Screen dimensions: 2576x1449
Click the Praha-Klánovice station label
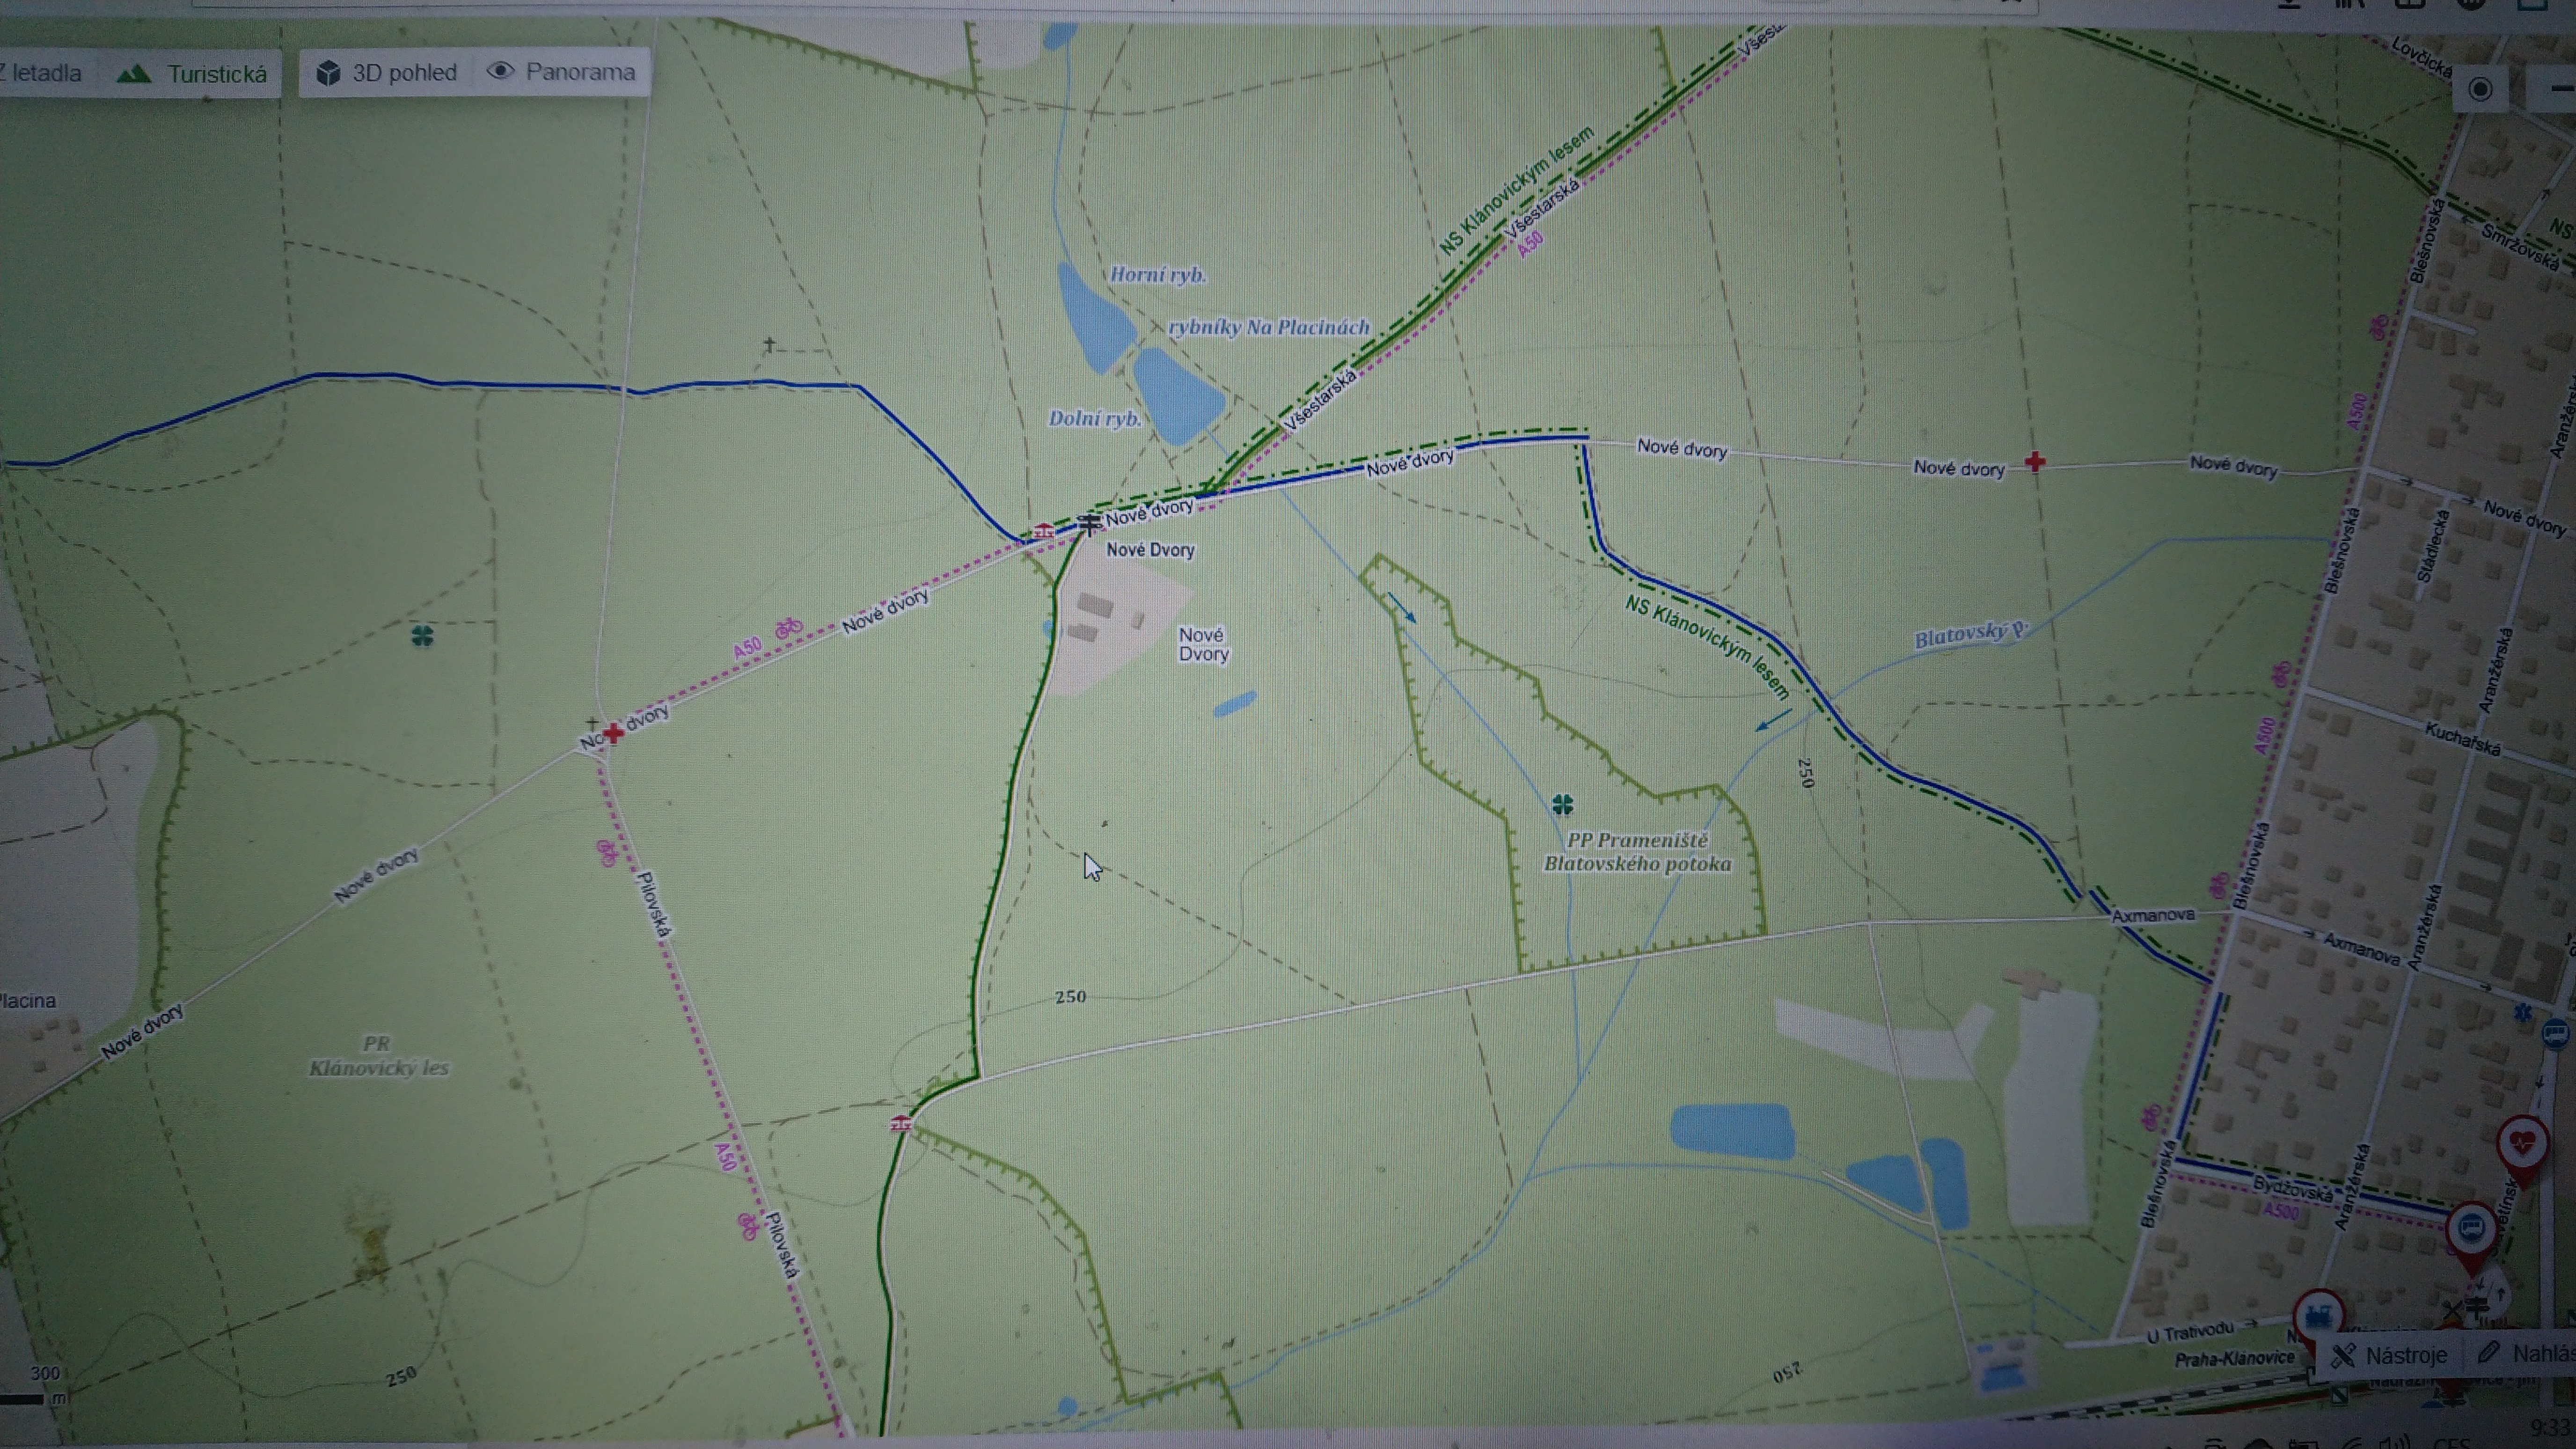pyautogui.click(x=2234, y=1358)
